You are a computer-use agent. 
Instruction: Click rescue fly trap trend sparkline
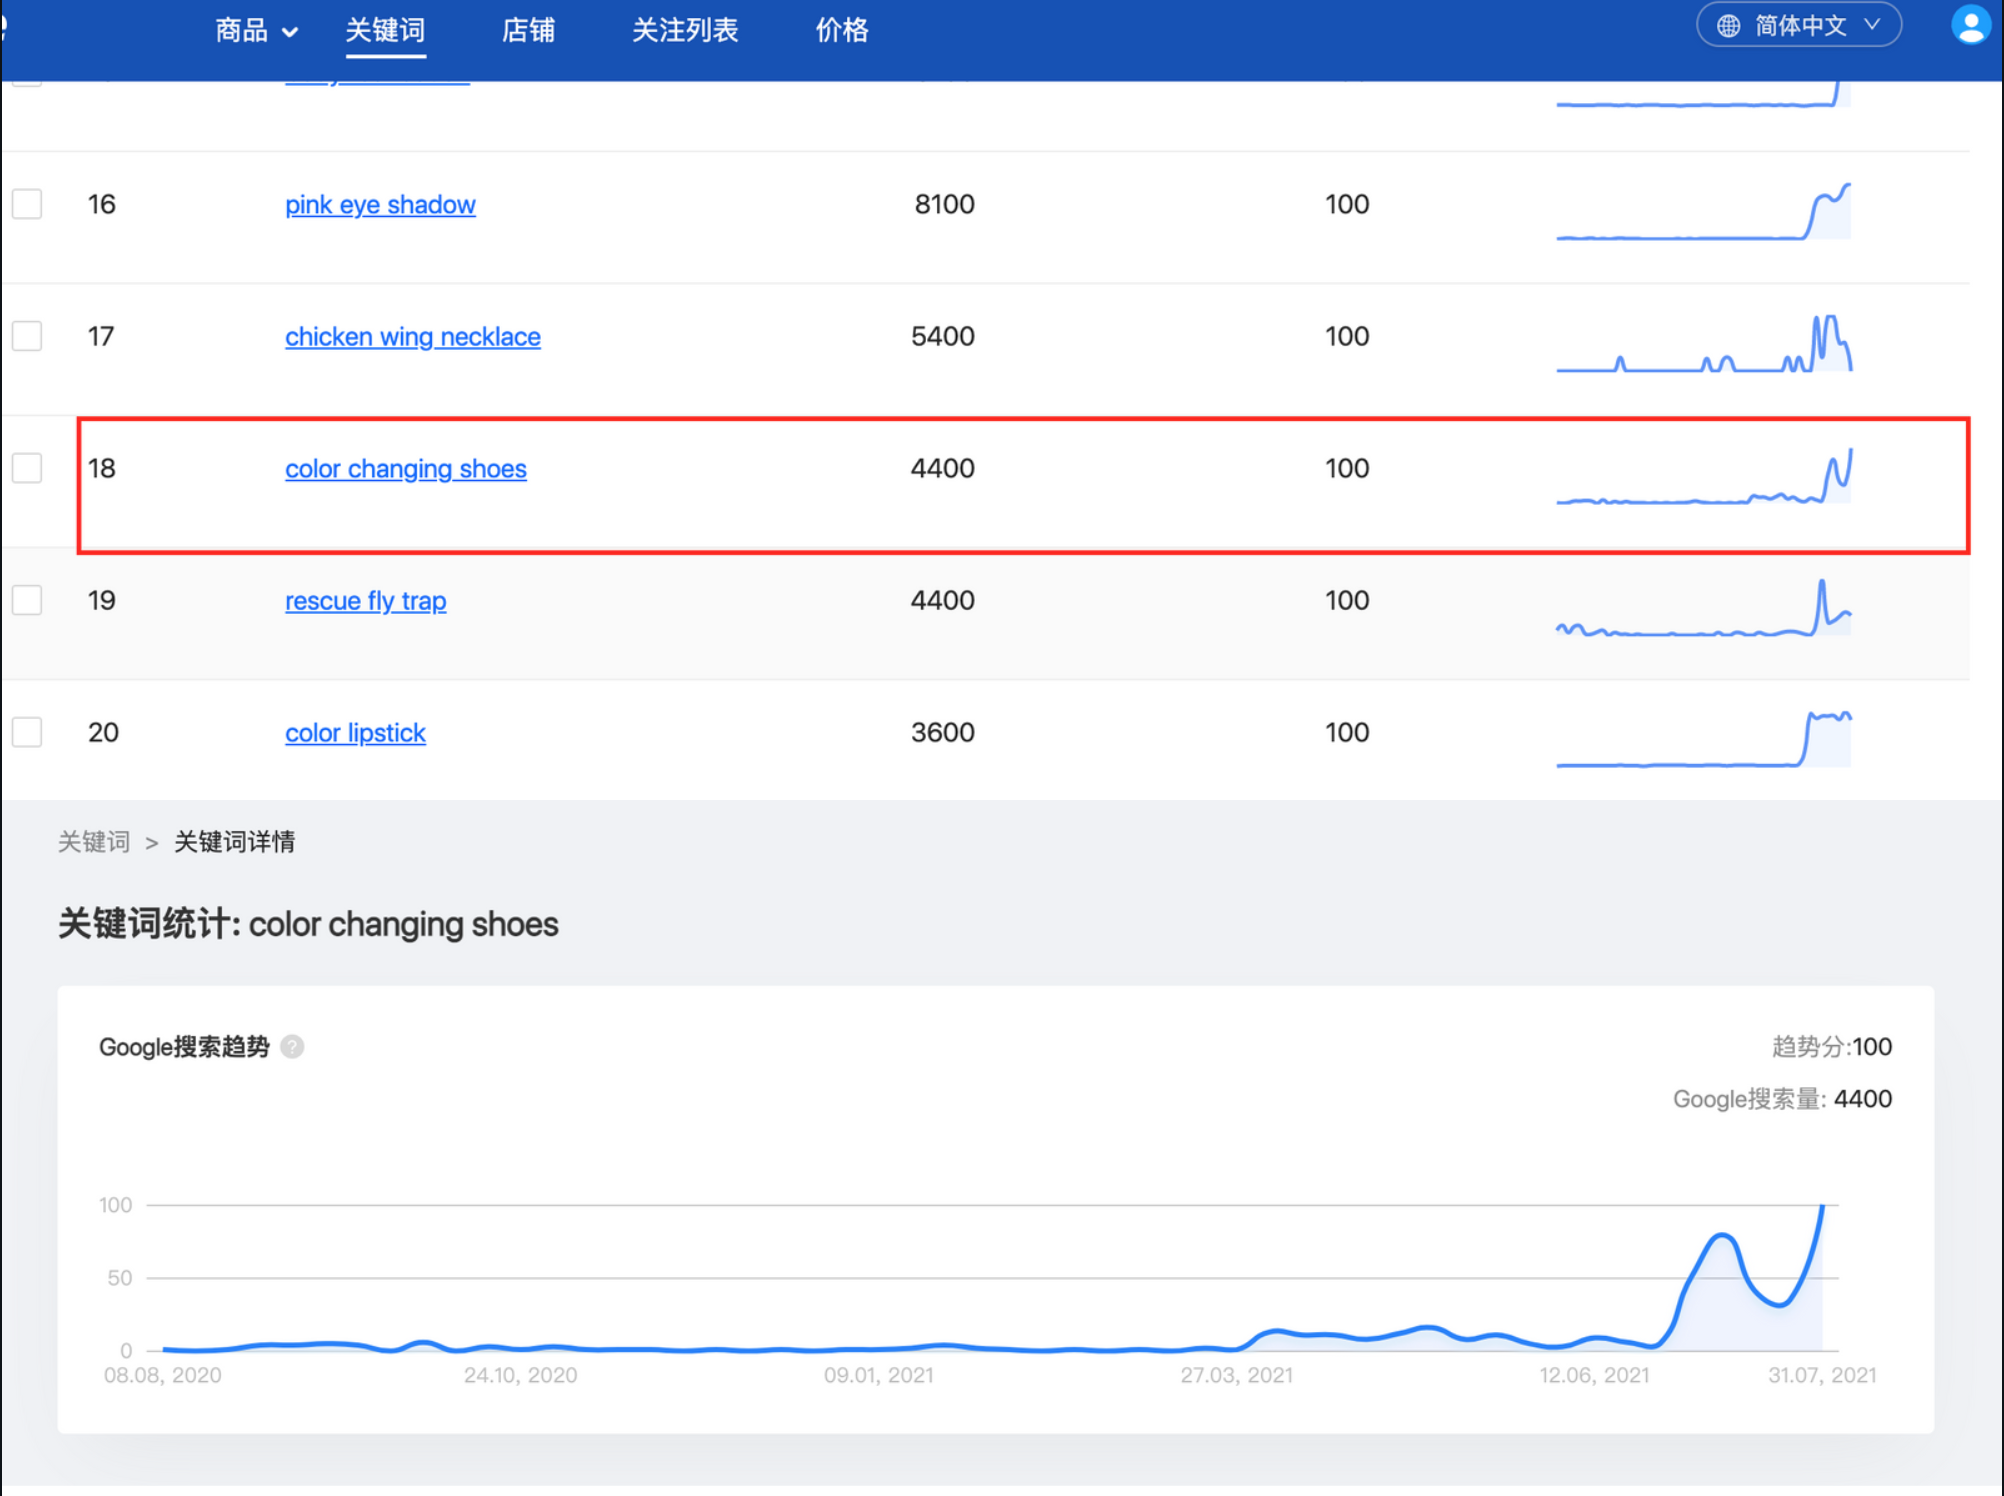tap(1703, 608)
